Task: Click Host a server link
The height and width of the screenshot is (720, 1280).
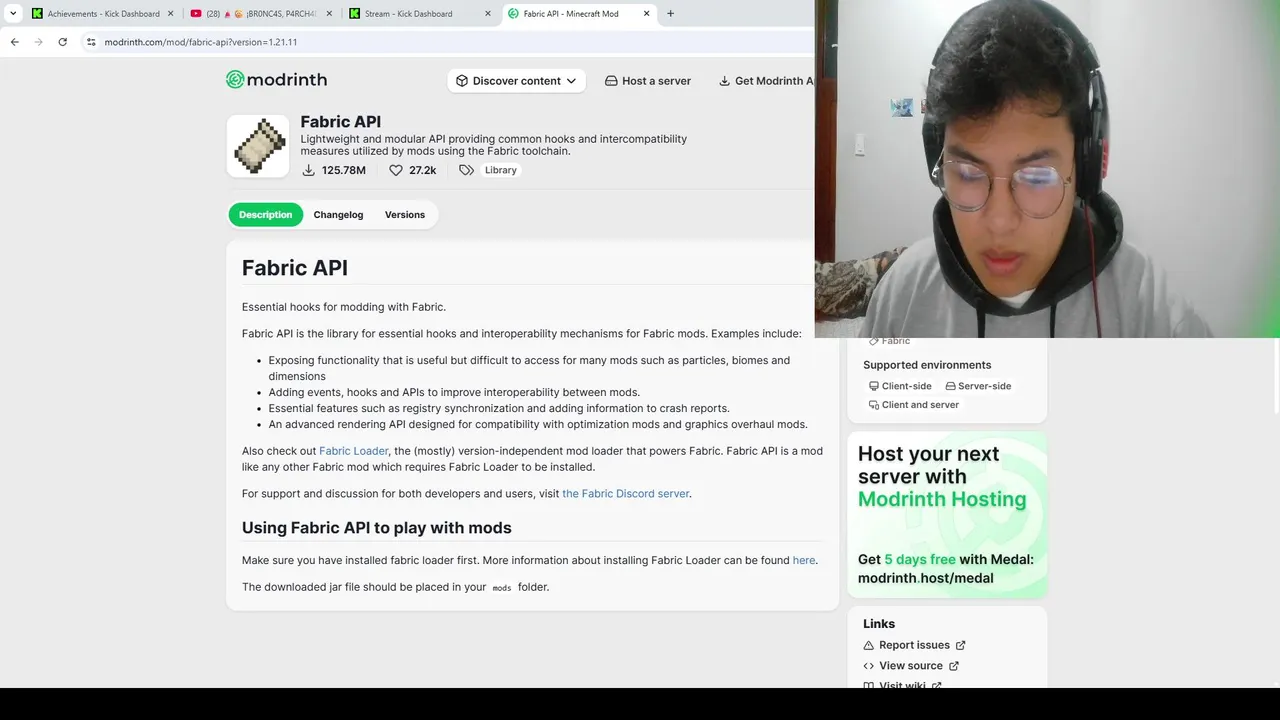Action: point(648,81)
